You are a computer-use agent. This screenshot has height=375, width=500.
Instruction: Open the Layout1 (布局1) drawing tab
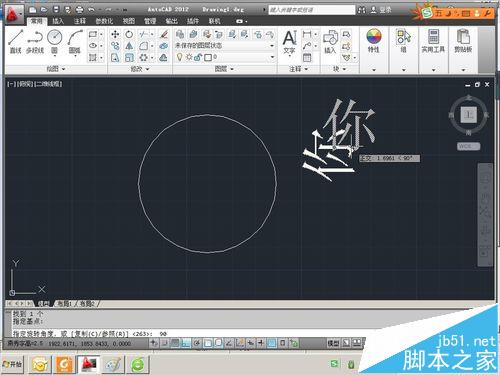pos(65,304)
